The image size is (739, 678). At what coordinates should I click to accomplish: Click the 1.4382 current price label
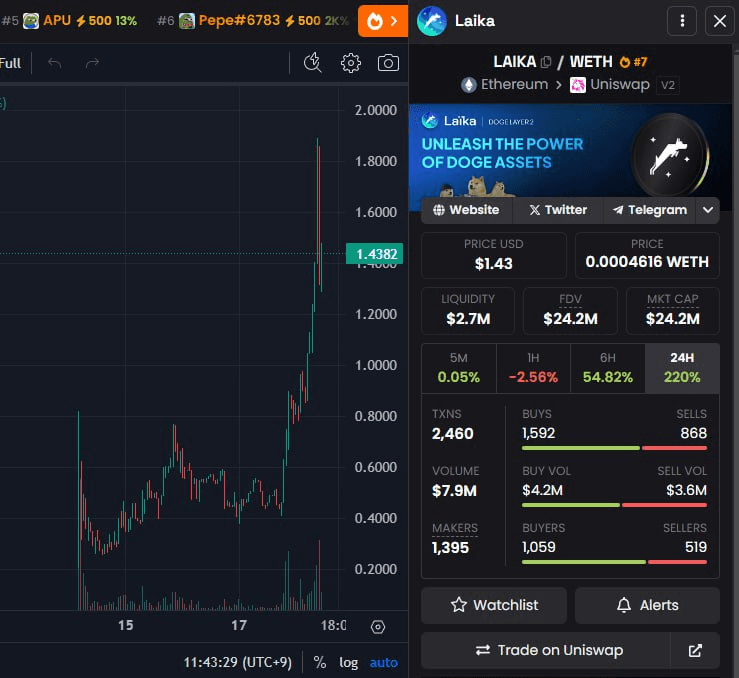(375, 254)
